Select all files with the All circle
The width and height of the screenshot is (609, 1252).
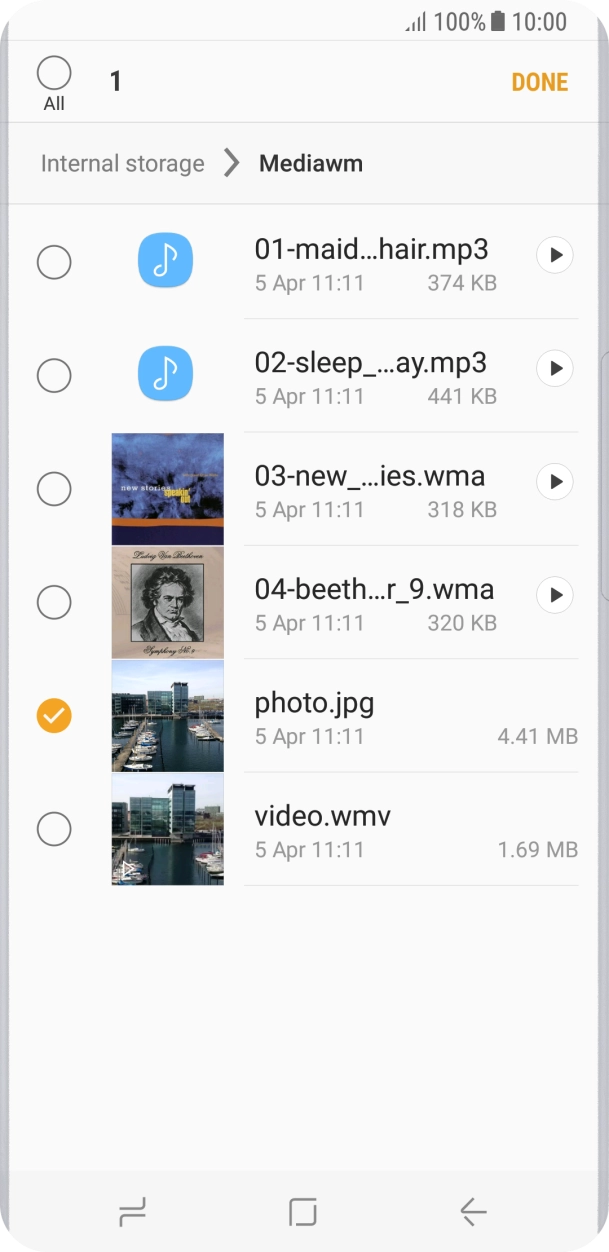pyautogui.click(x=54, y=74)
